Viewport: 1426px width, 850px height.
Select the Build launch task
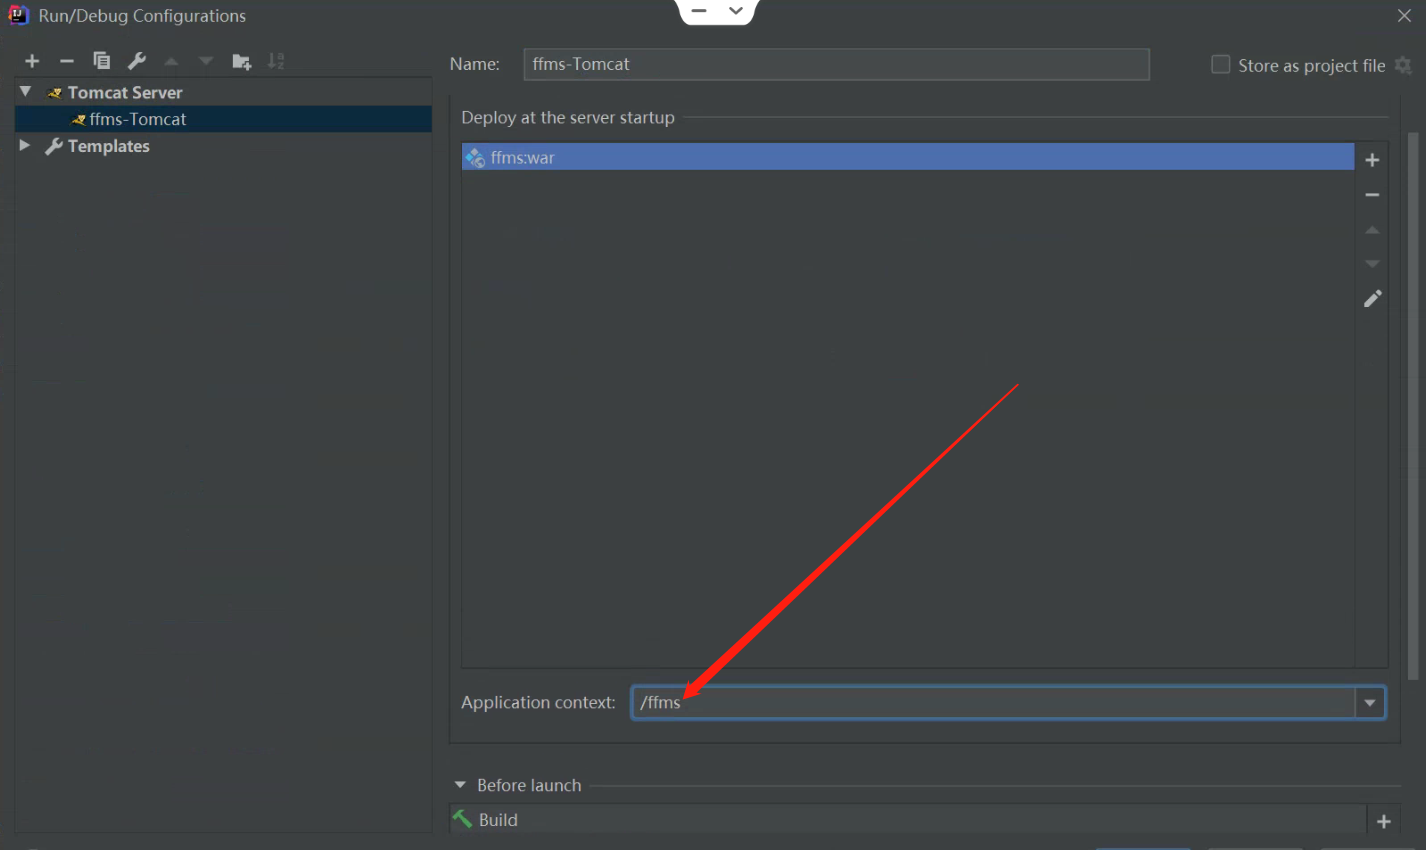[x=908, y=820]
